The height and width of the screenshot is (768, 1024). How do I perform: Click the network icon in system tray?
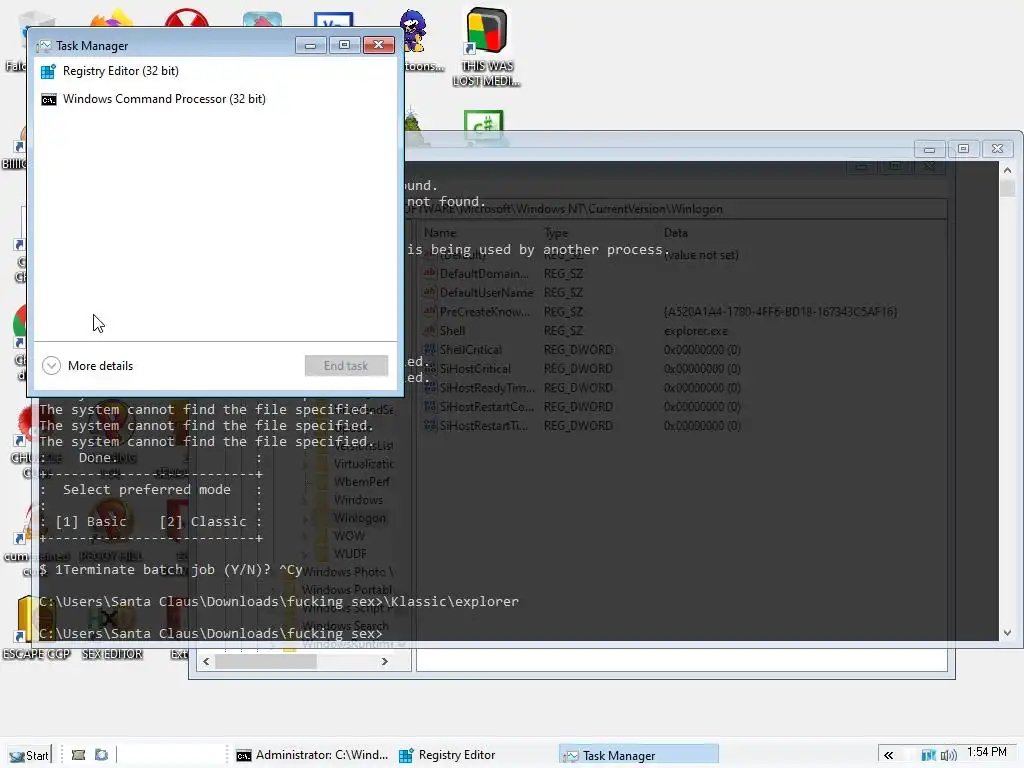click(928, 756)
